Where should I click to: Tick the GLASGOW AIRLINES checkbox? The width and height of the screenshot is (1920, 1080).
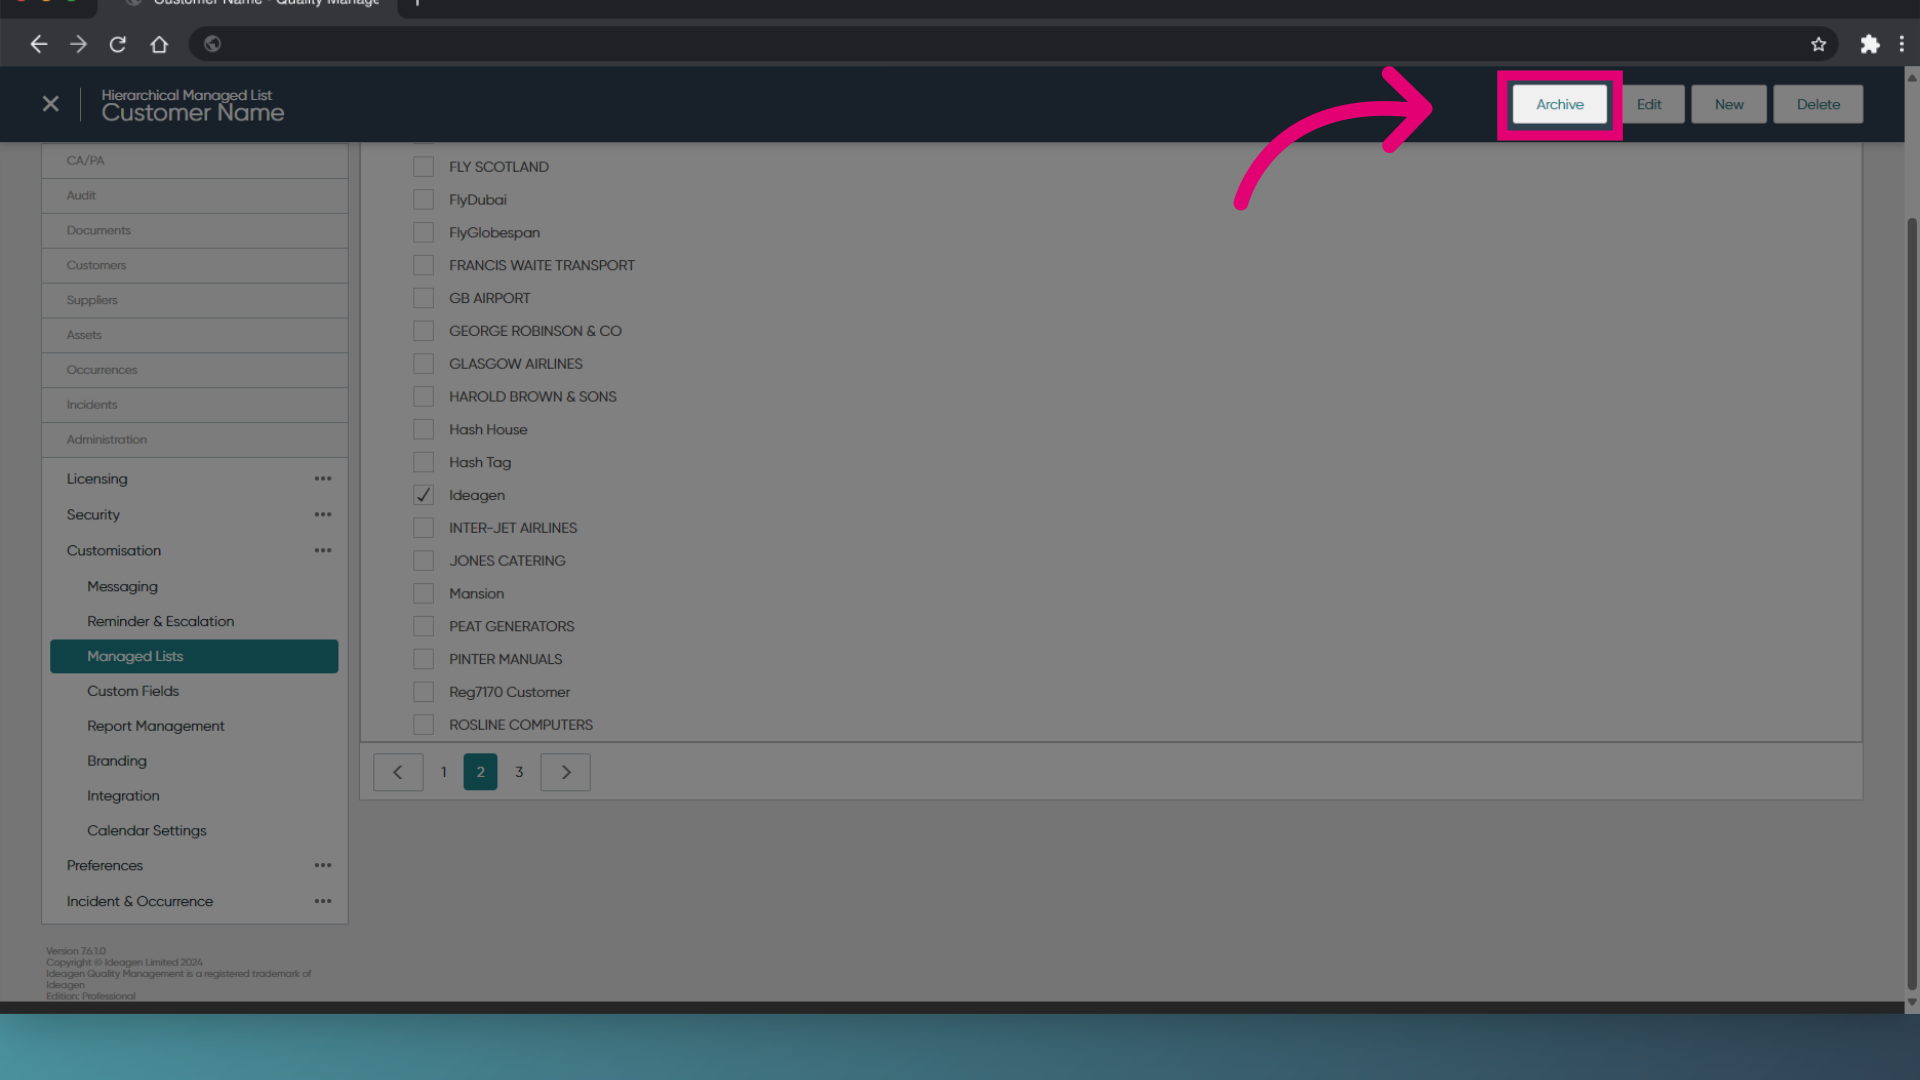pos(424,364)
